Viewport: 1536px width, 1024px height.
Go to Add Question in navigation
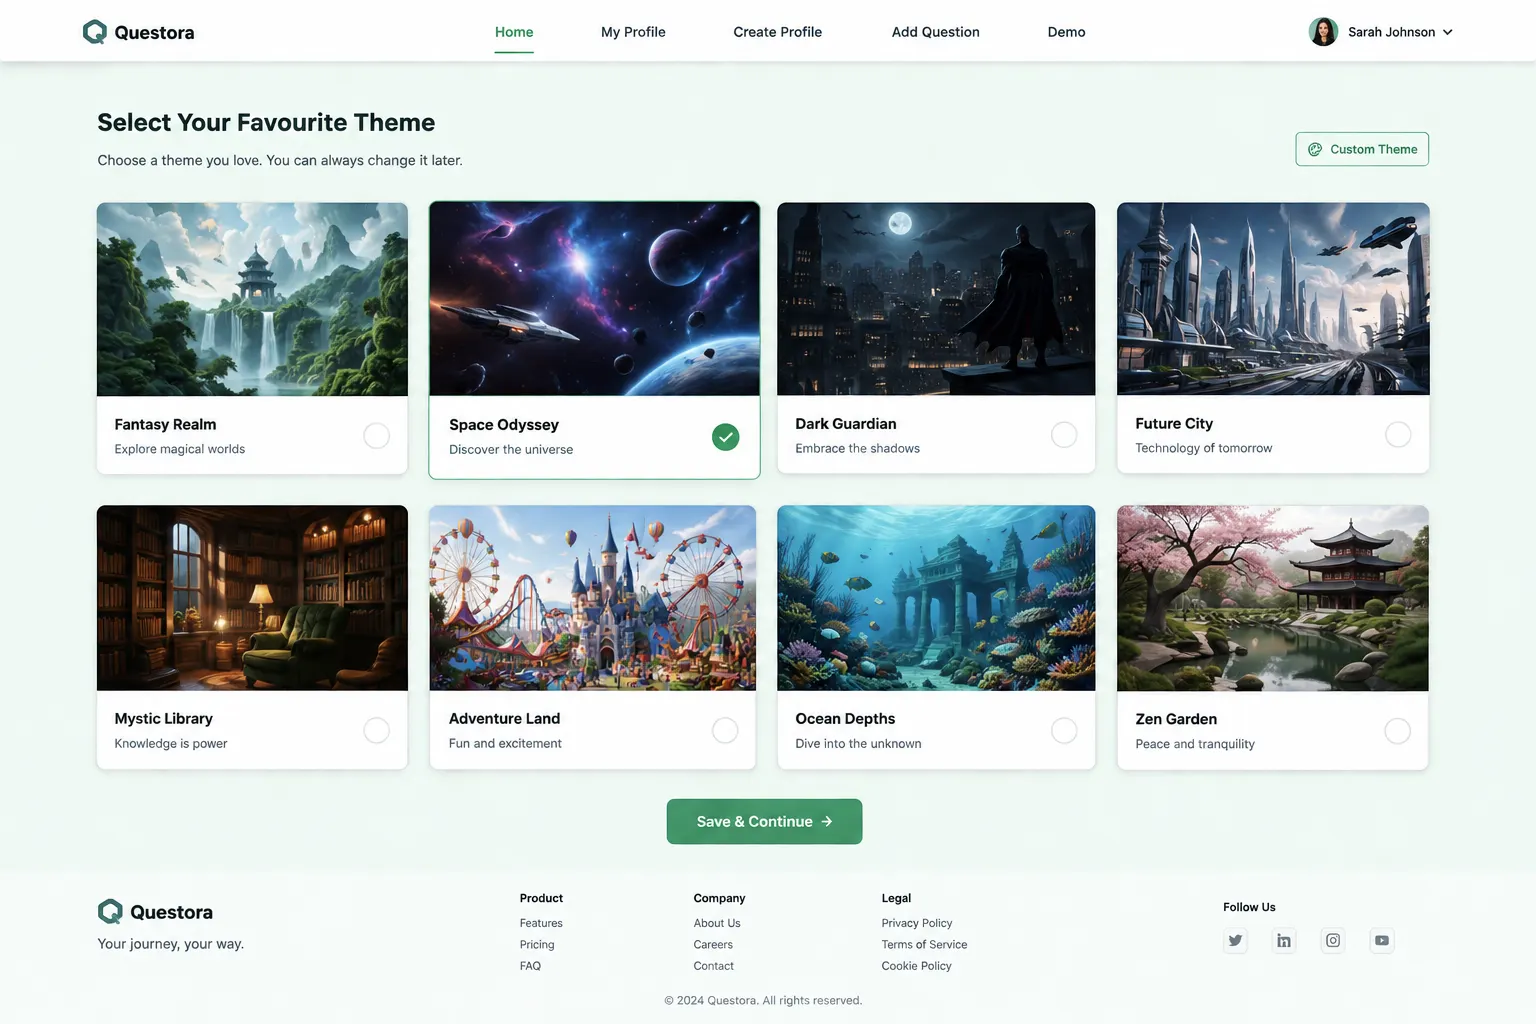(935, 32)
